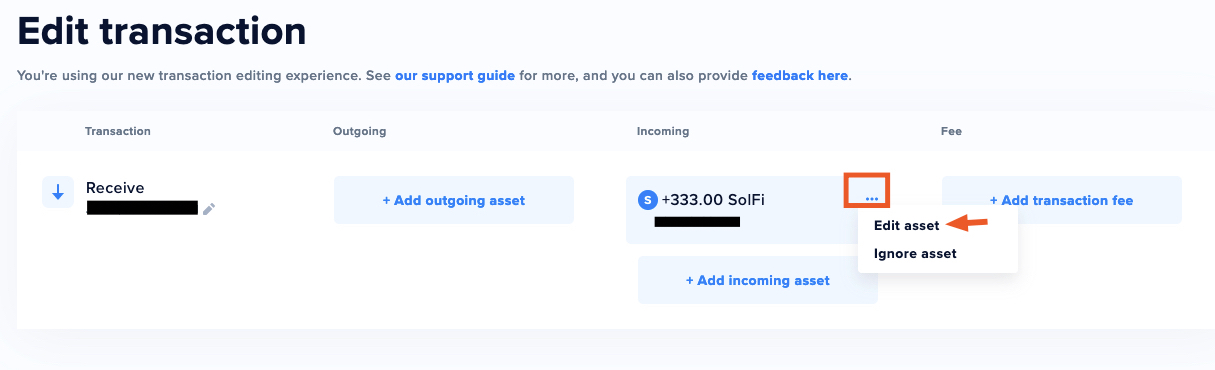Screen dimensions: 1215x370
Task: Click the redacted bar below Receive
Action: tap(142, 208)
